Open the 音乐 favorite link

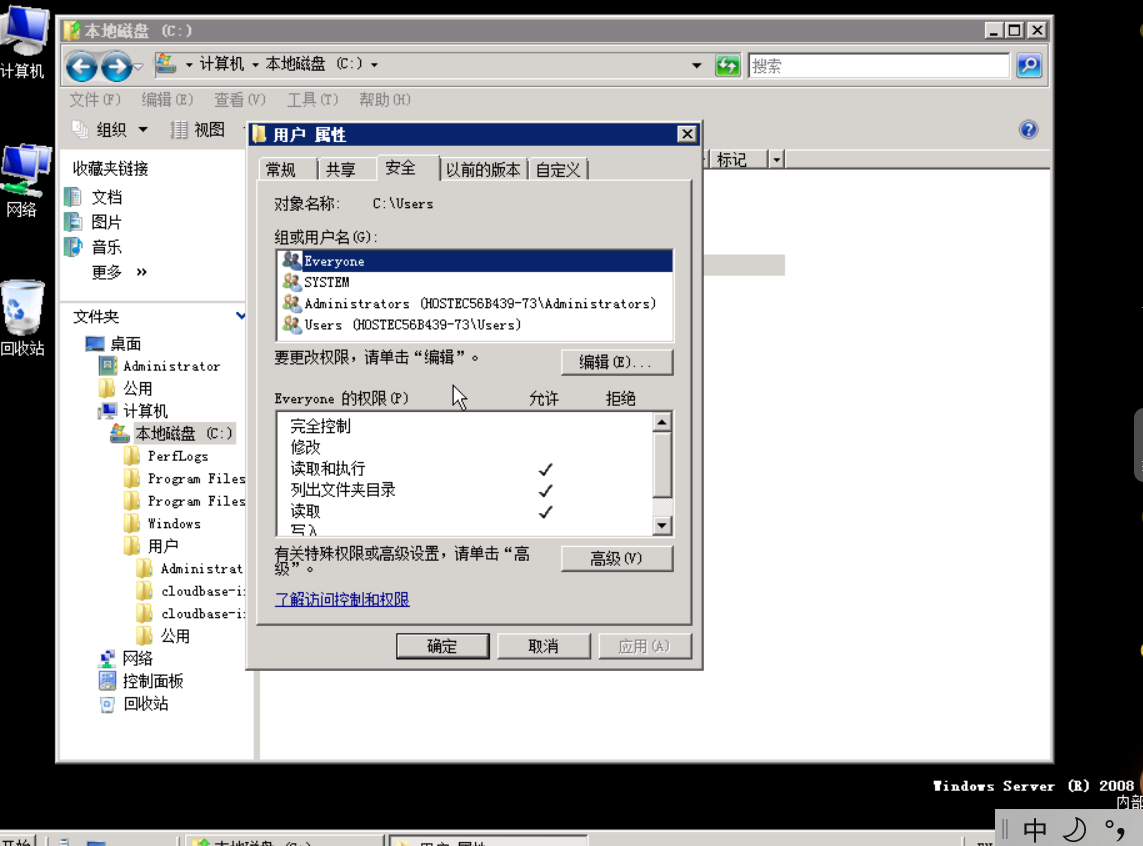click(106, 247)
